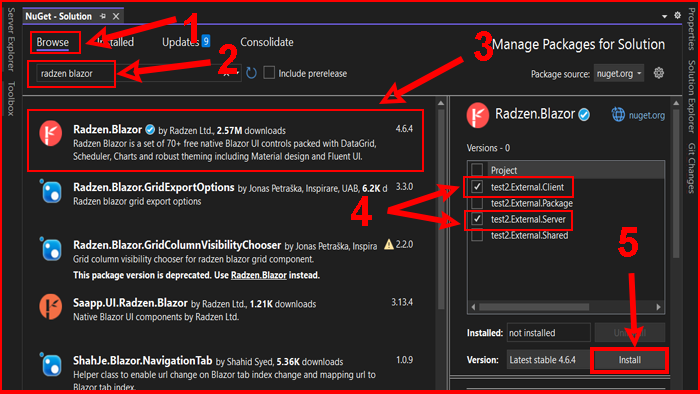The width and height of the screenshot is (700, 394).
Task: Click Radzen.Blazor version 4.6.4 in results
Action: point(404,129)
